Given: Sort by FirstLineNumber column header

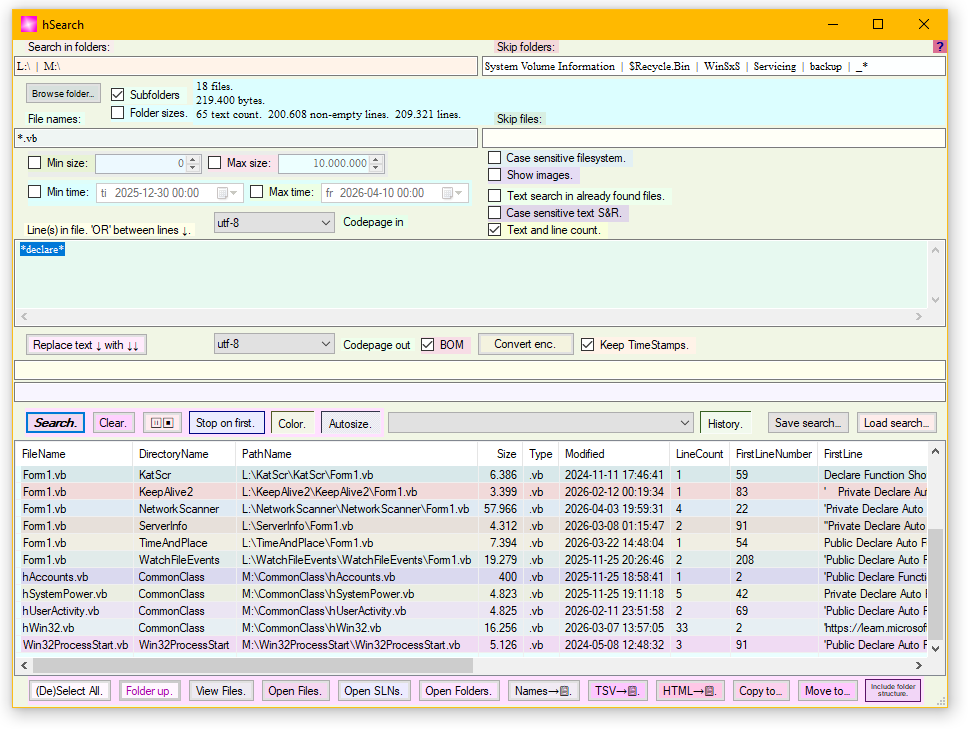Looking at the screenshot, I should [x=774, y=454].
